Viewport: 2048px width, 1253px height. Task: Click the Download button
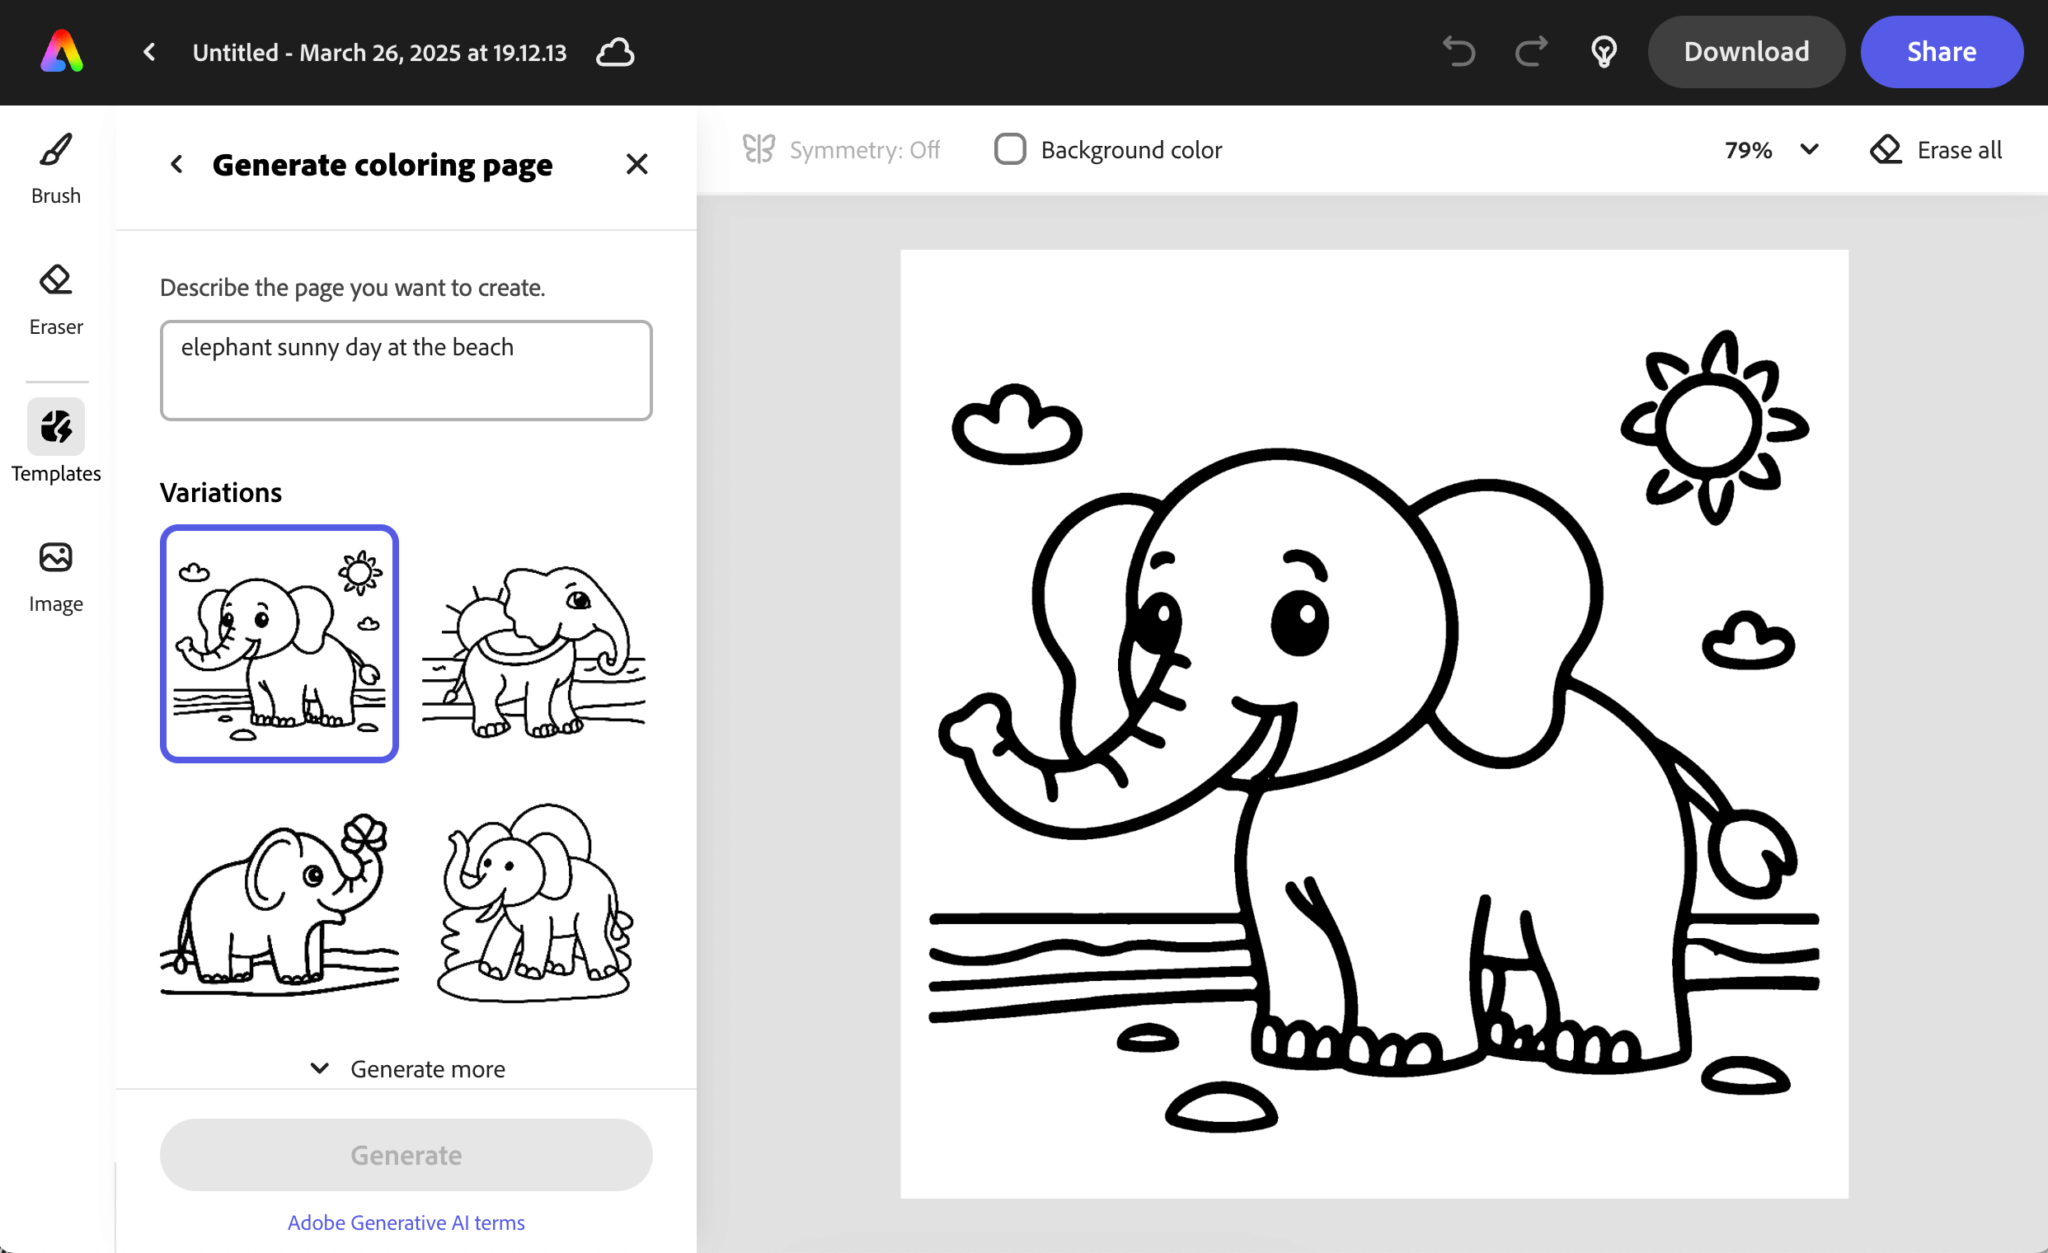coord(1746,52)
